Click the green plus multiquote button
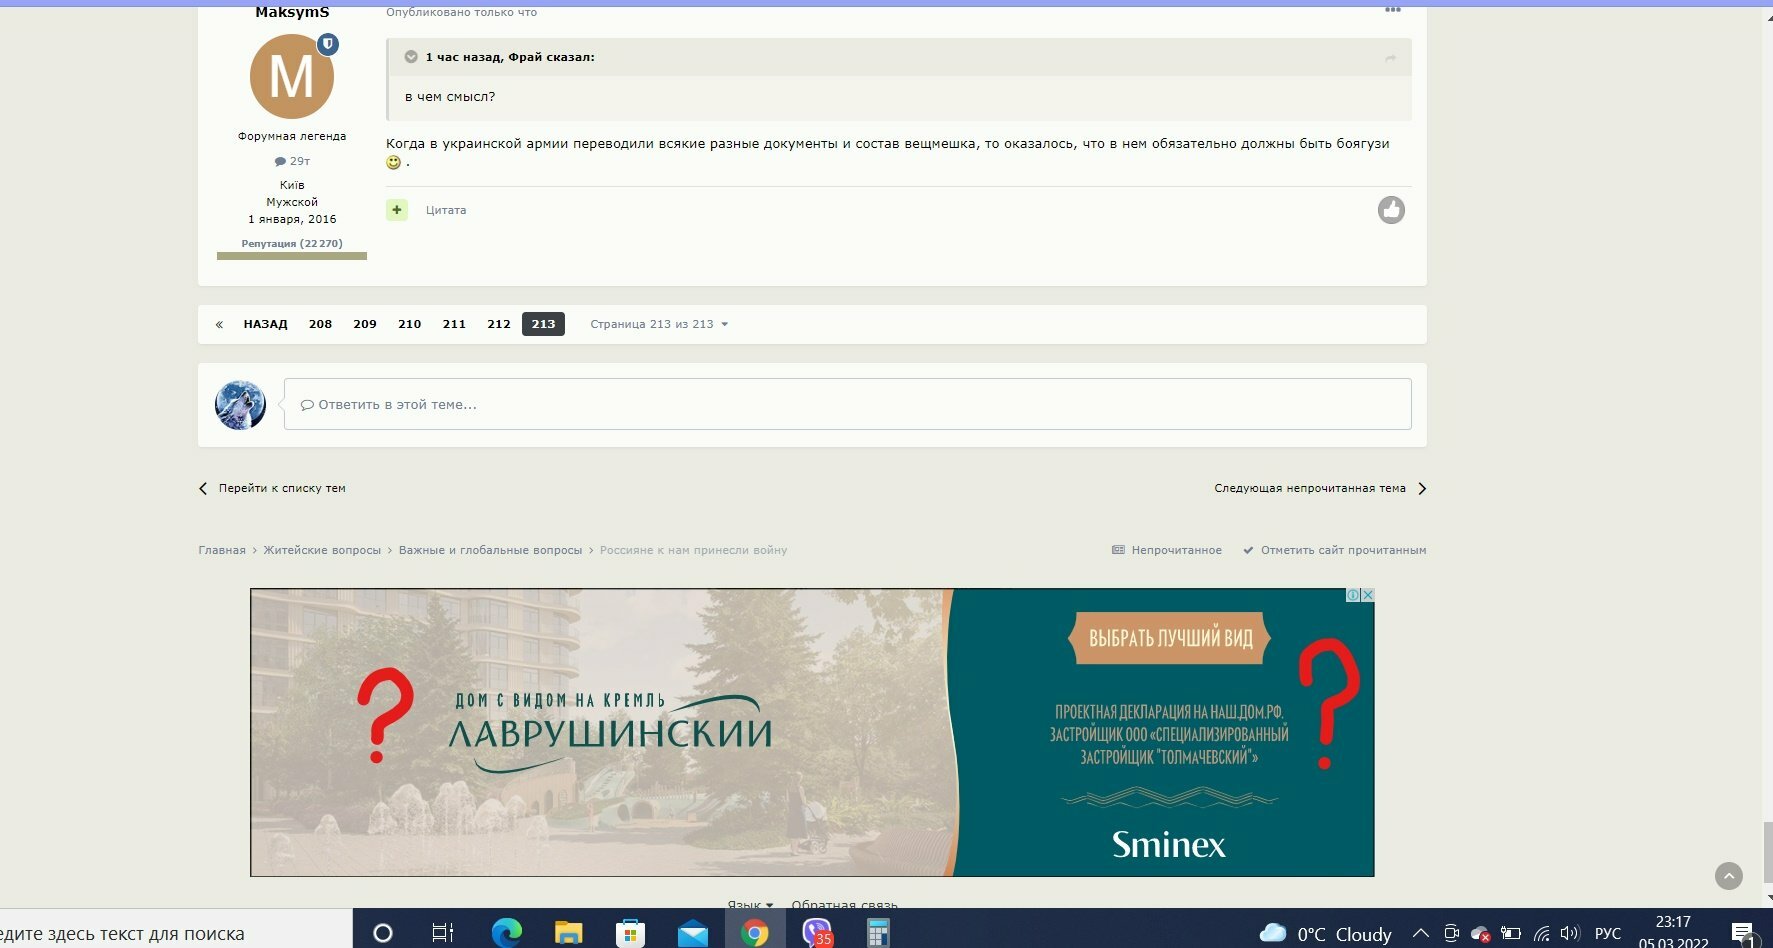This screenshot has width=1773, height=948. (397, 210)
